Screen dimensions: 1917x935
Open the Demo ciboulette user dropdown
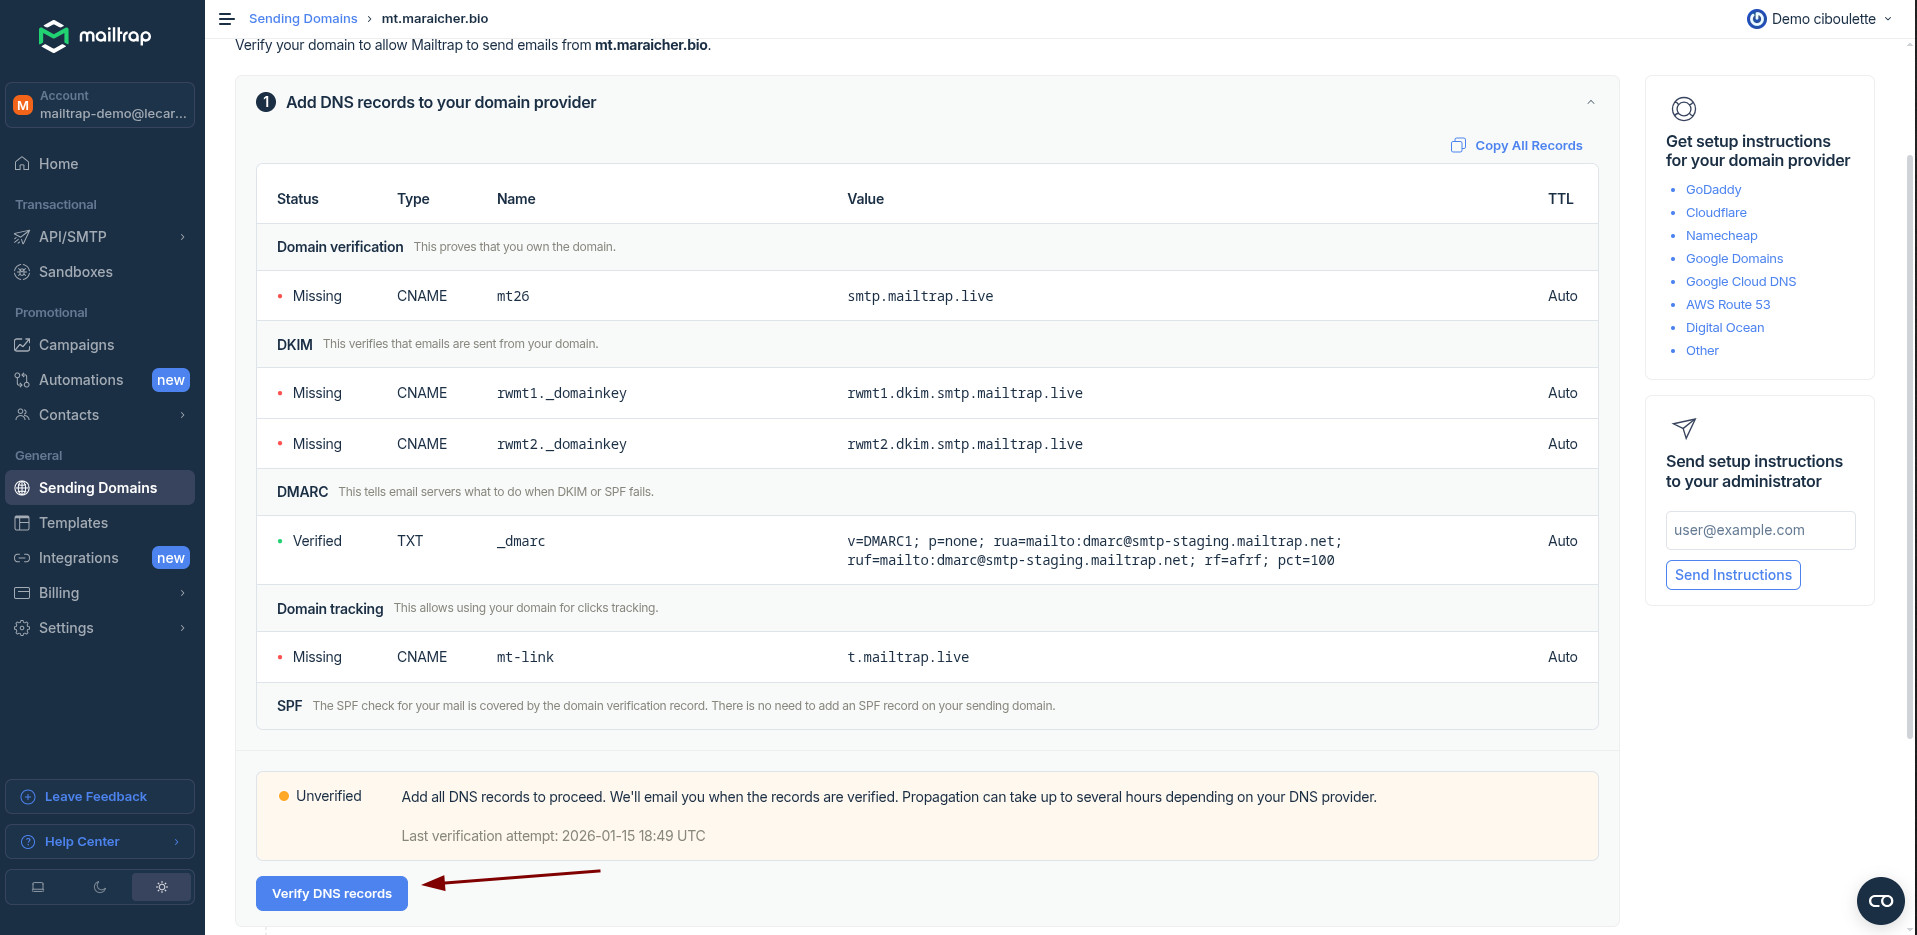1819,19
